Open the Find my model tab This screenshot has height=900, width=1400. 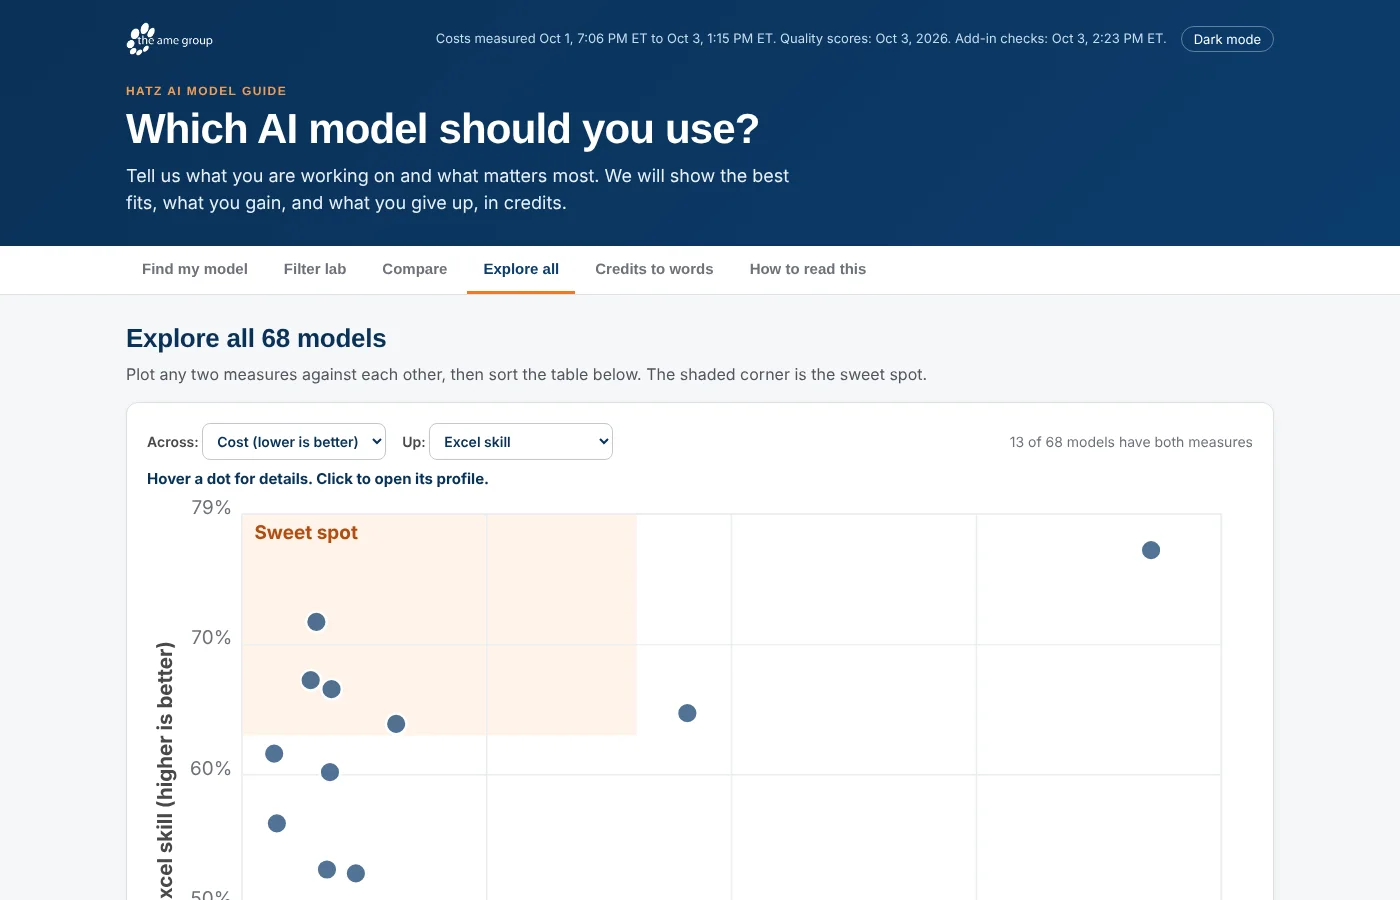[195, 269]
